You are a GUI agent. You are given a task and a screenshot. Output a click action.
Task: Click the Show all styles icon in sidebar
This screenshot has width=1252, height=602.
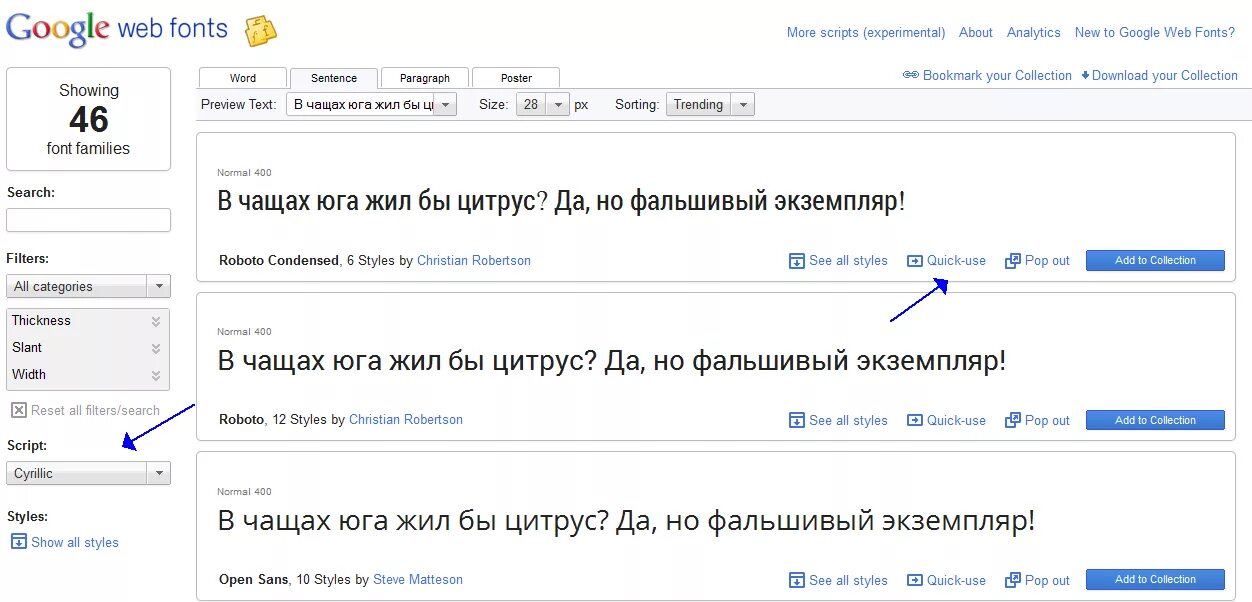click(x=19, y=542)
